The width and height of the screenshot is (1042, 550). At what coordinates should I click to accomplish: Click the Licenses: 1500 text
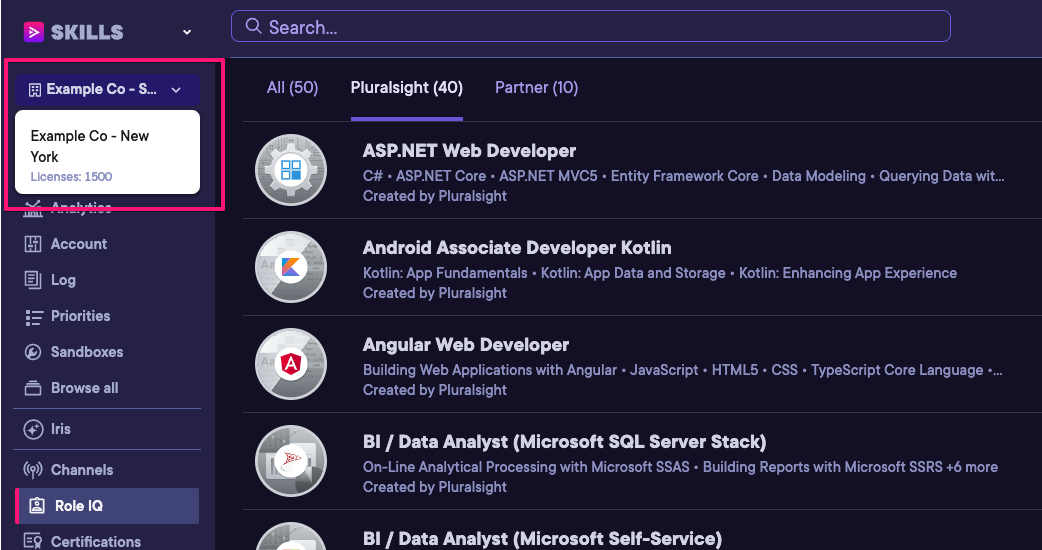tap(71, 177)
